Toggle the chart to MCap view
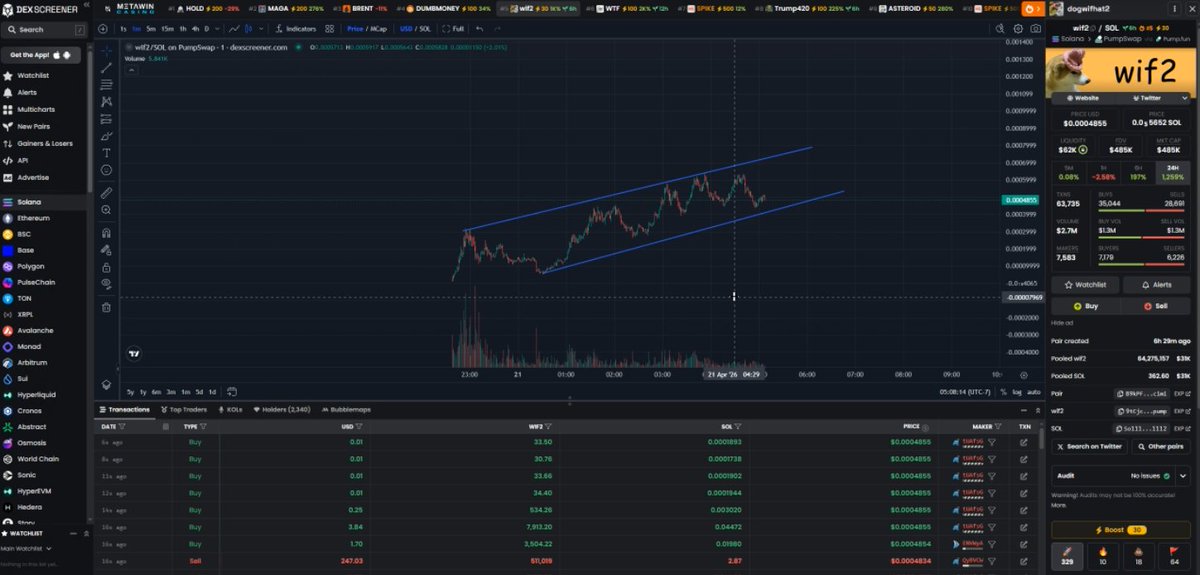The width and height of the screenshot is (1200, 575). point(380,29)
